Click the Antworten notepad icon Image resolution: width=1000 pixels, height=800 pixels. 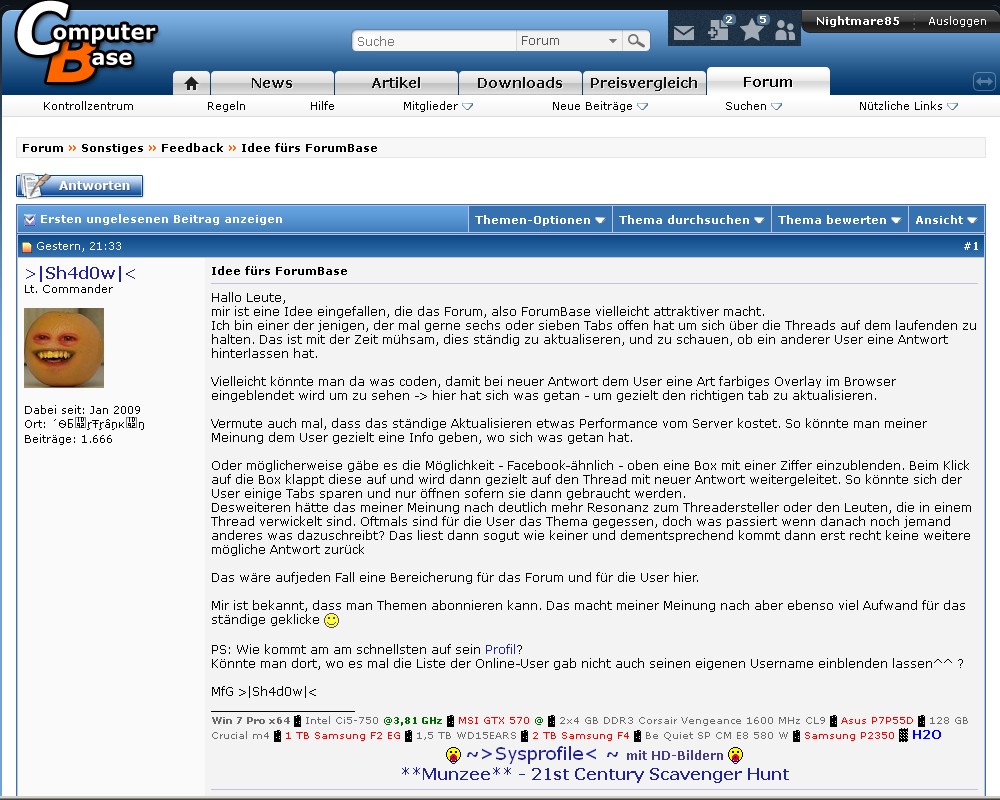(34, 186)
